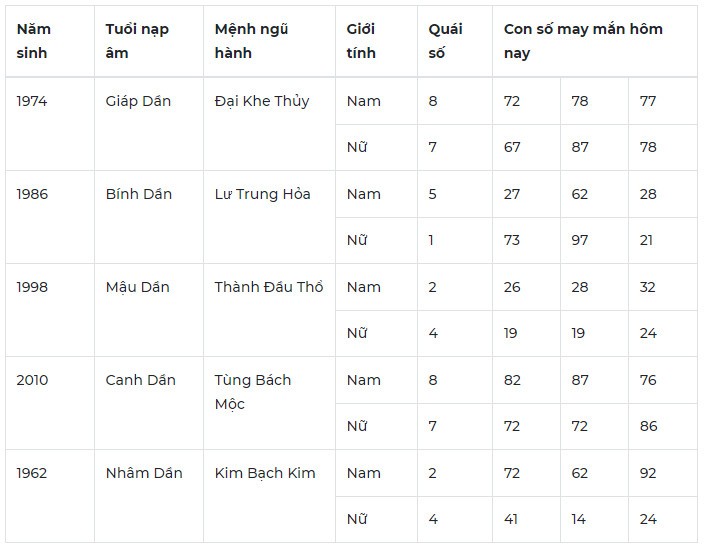Viewport: 705px width, 547px height.
Task: Select the Đại Khe Thủy cell
Action: coord(269,124)
